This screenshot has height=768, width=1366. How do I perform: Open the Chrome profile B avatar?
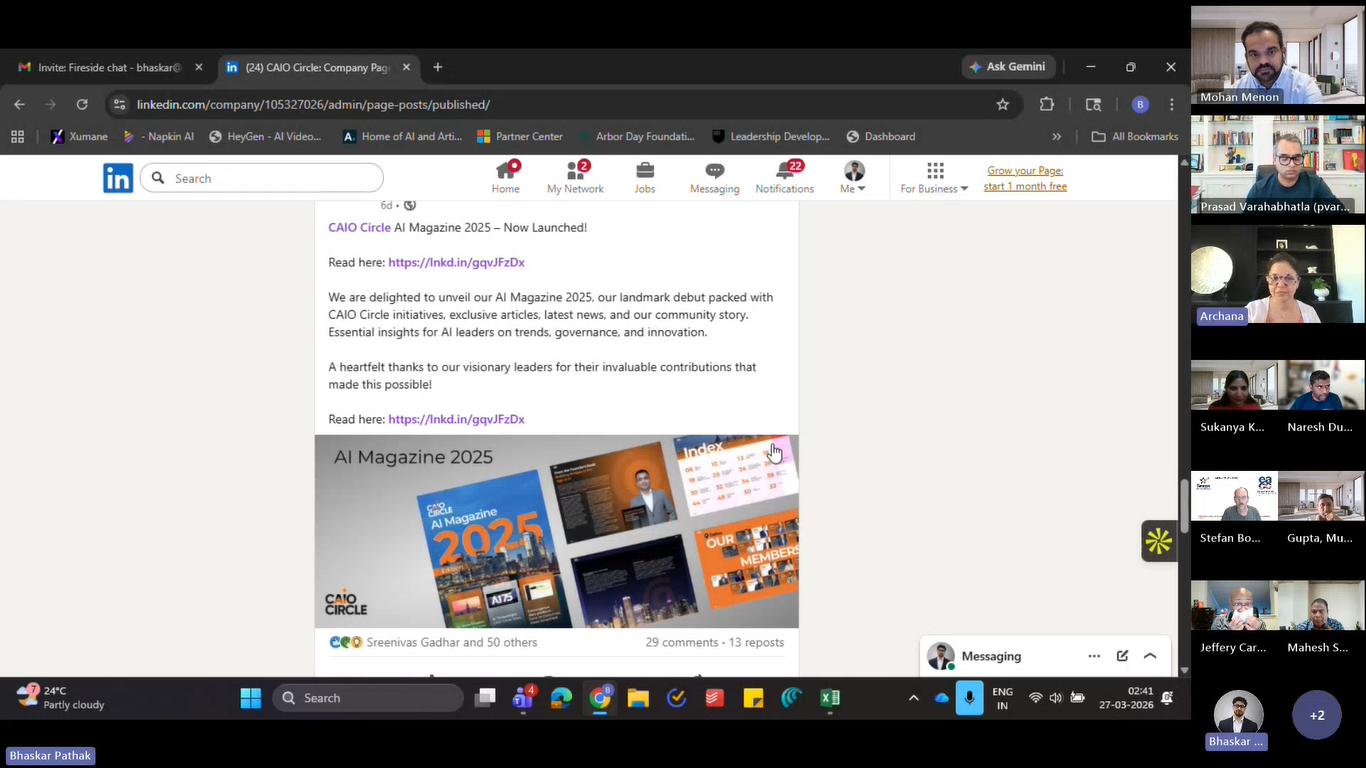click(x=1140, y=104)
